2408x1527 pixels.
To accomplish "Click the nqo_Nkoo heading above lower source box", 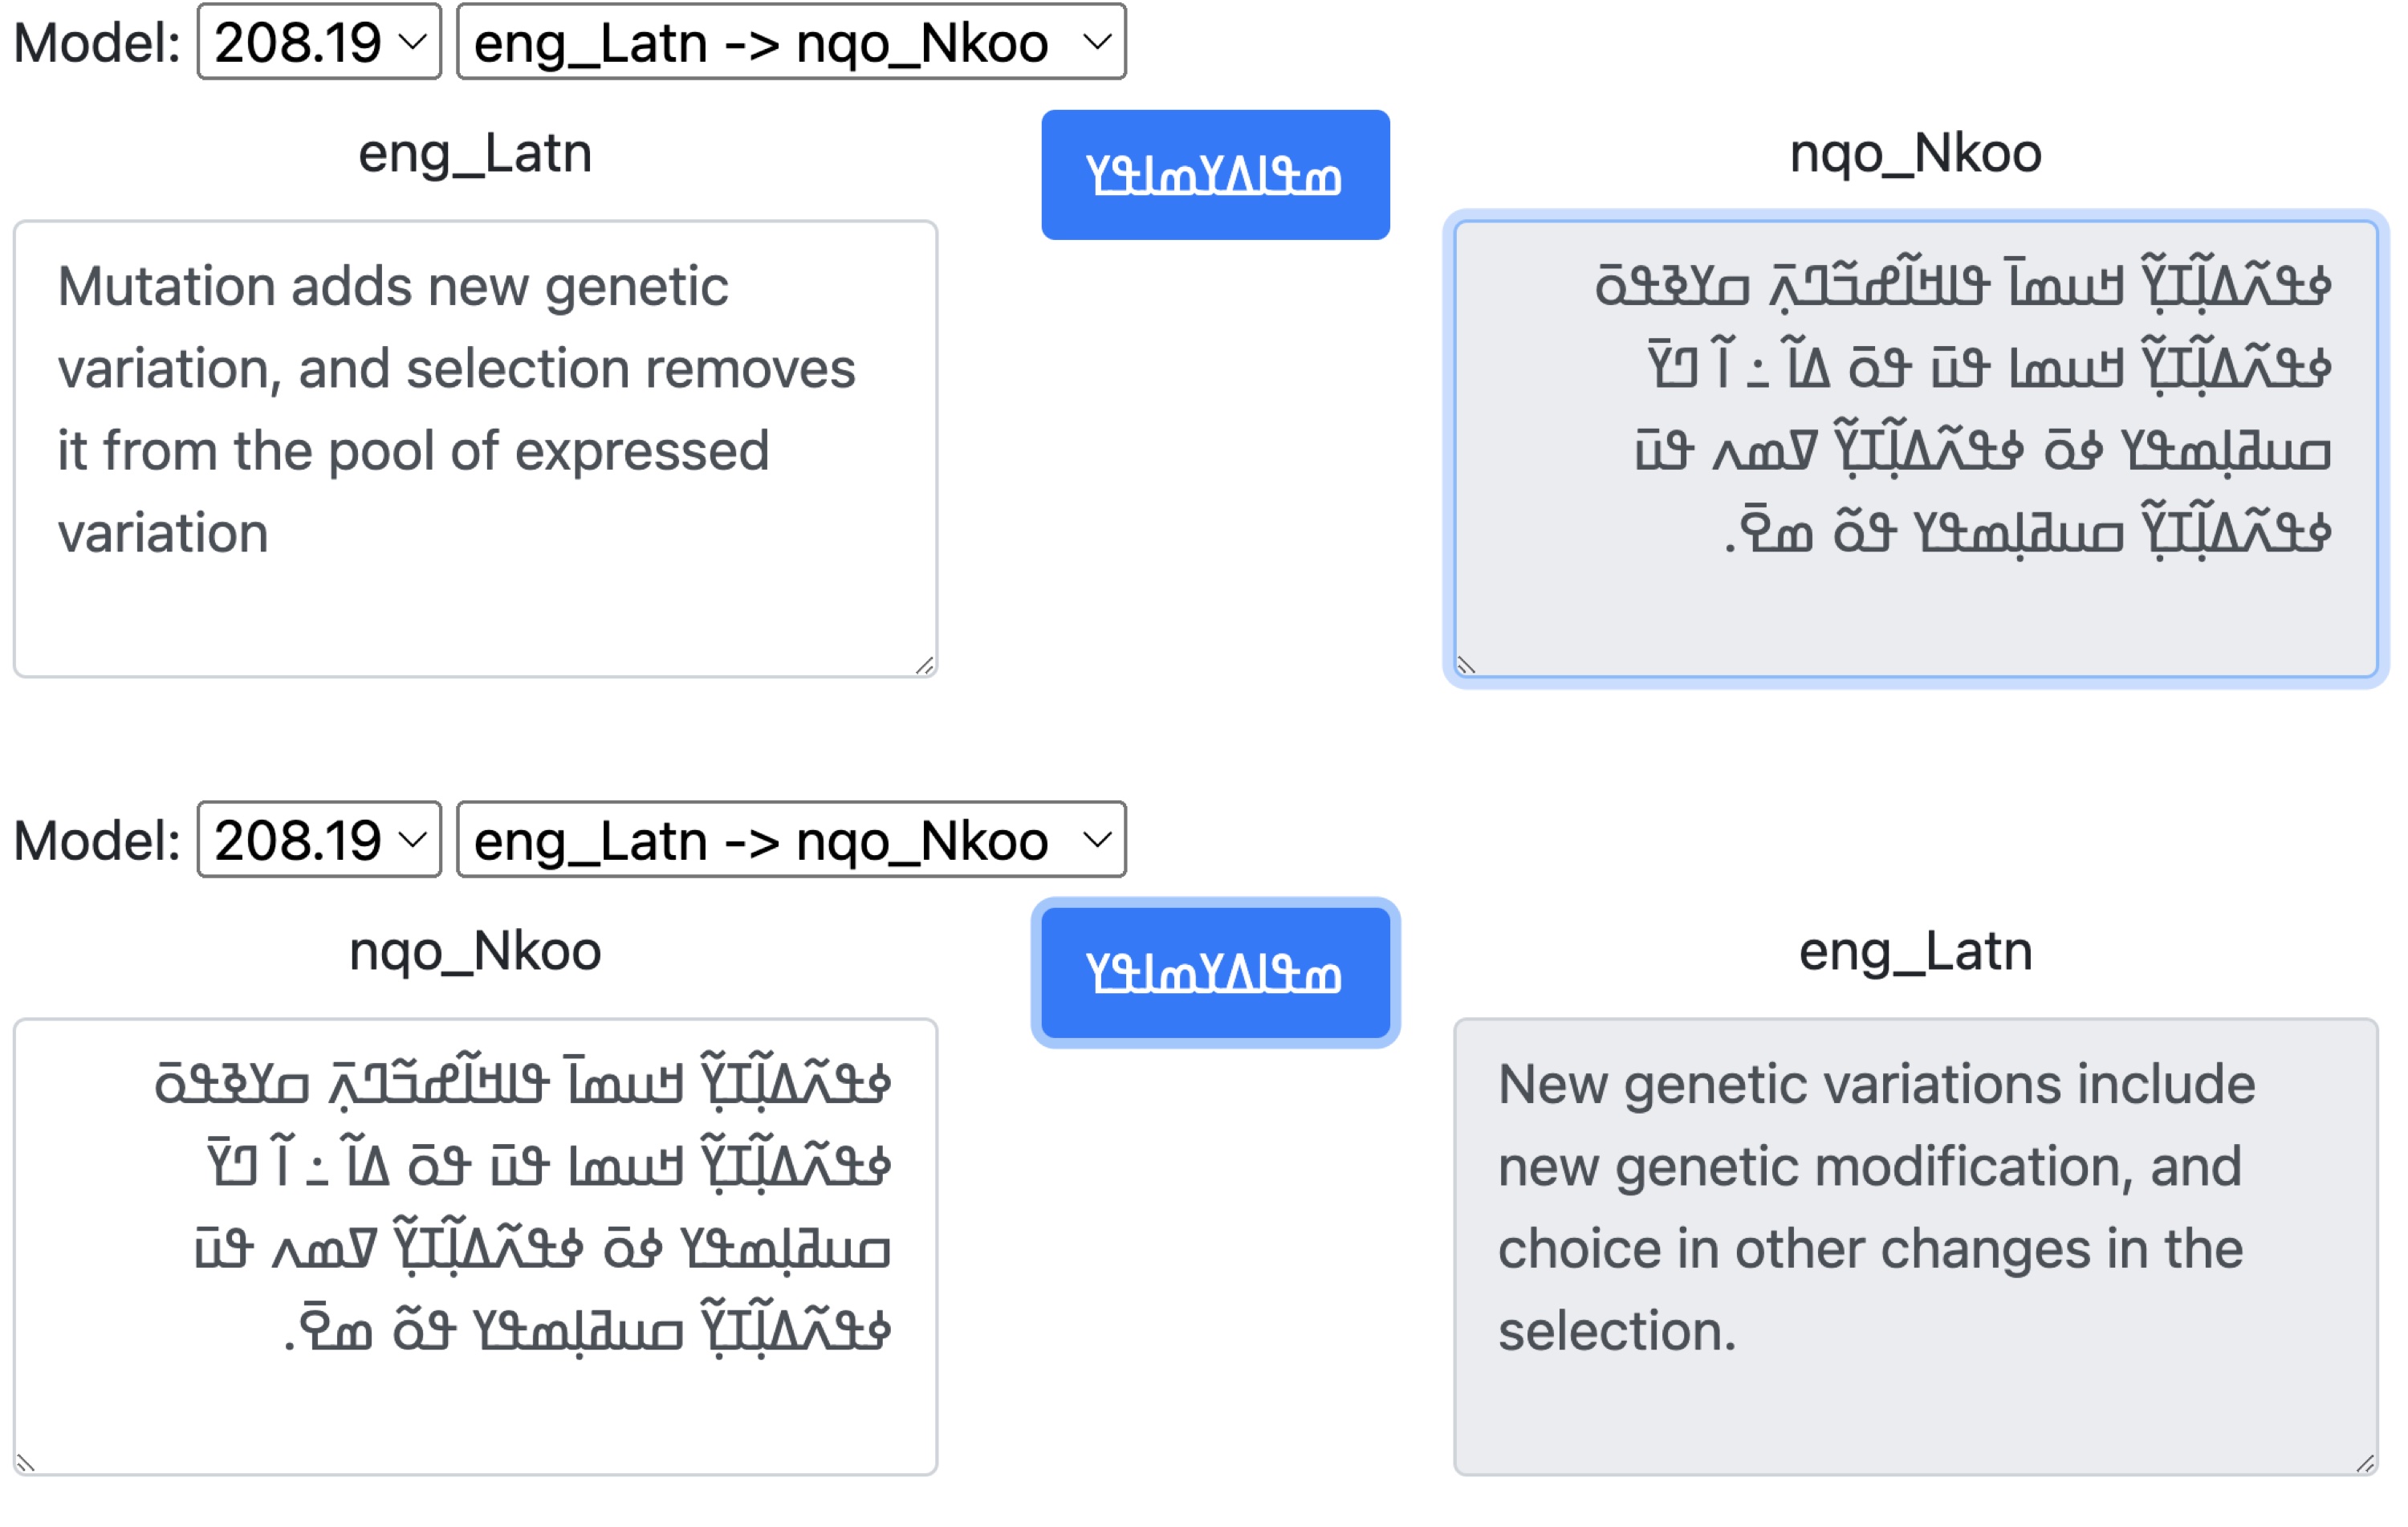I will 475,950.
